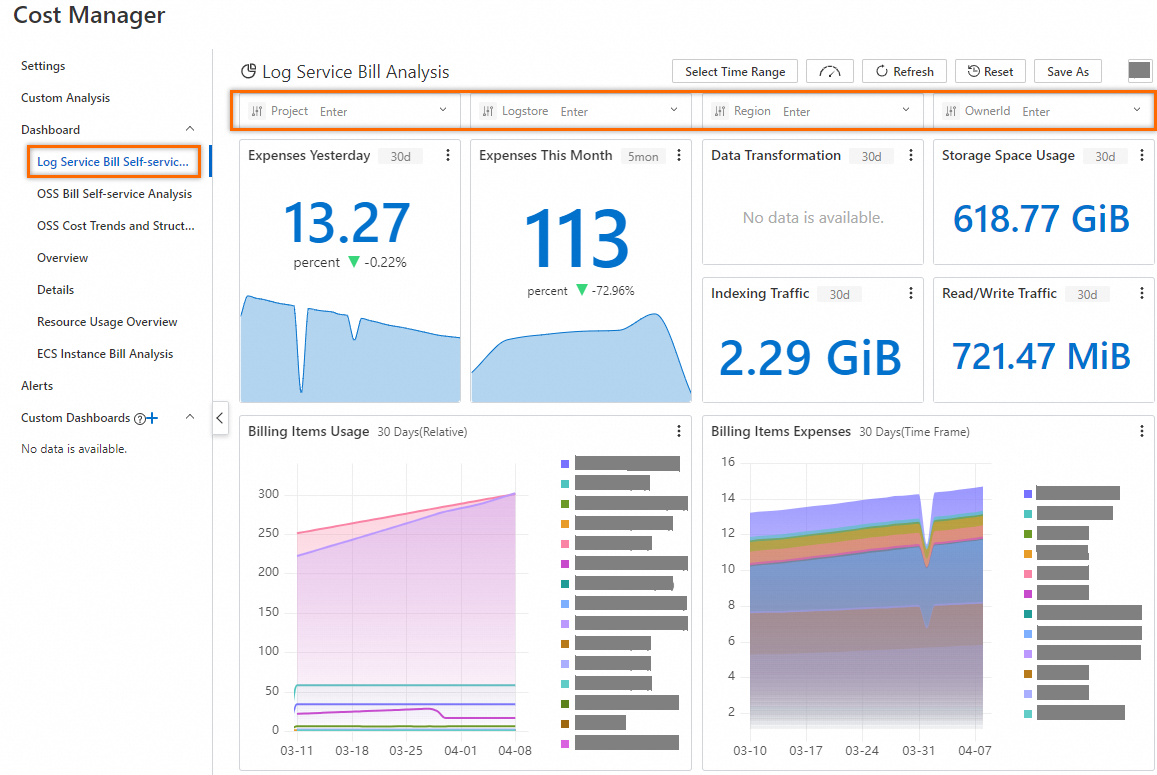Image resolution: width=1157 pixels, height=775 pixels.
Task: Click the Refresh button
Action: [x=905, y=72]
